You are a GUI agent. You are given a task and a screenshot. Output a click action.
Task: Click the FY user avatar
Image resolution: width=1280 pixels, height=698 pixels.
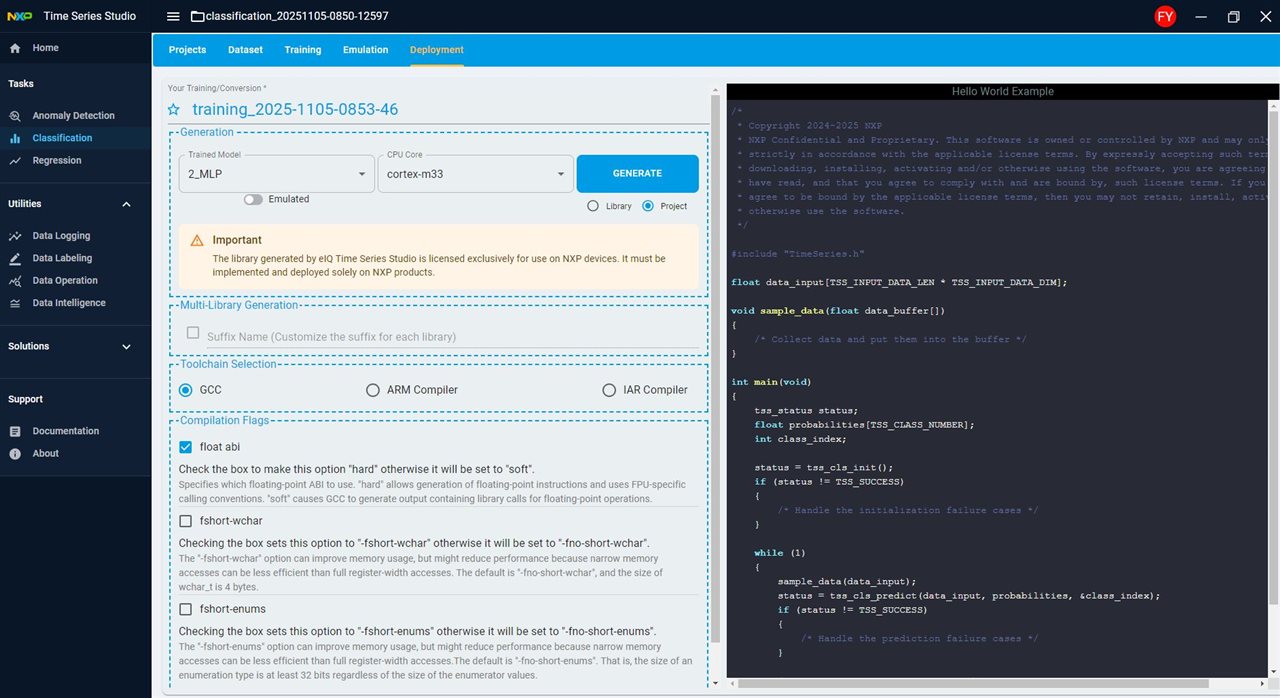[1165, 17]
